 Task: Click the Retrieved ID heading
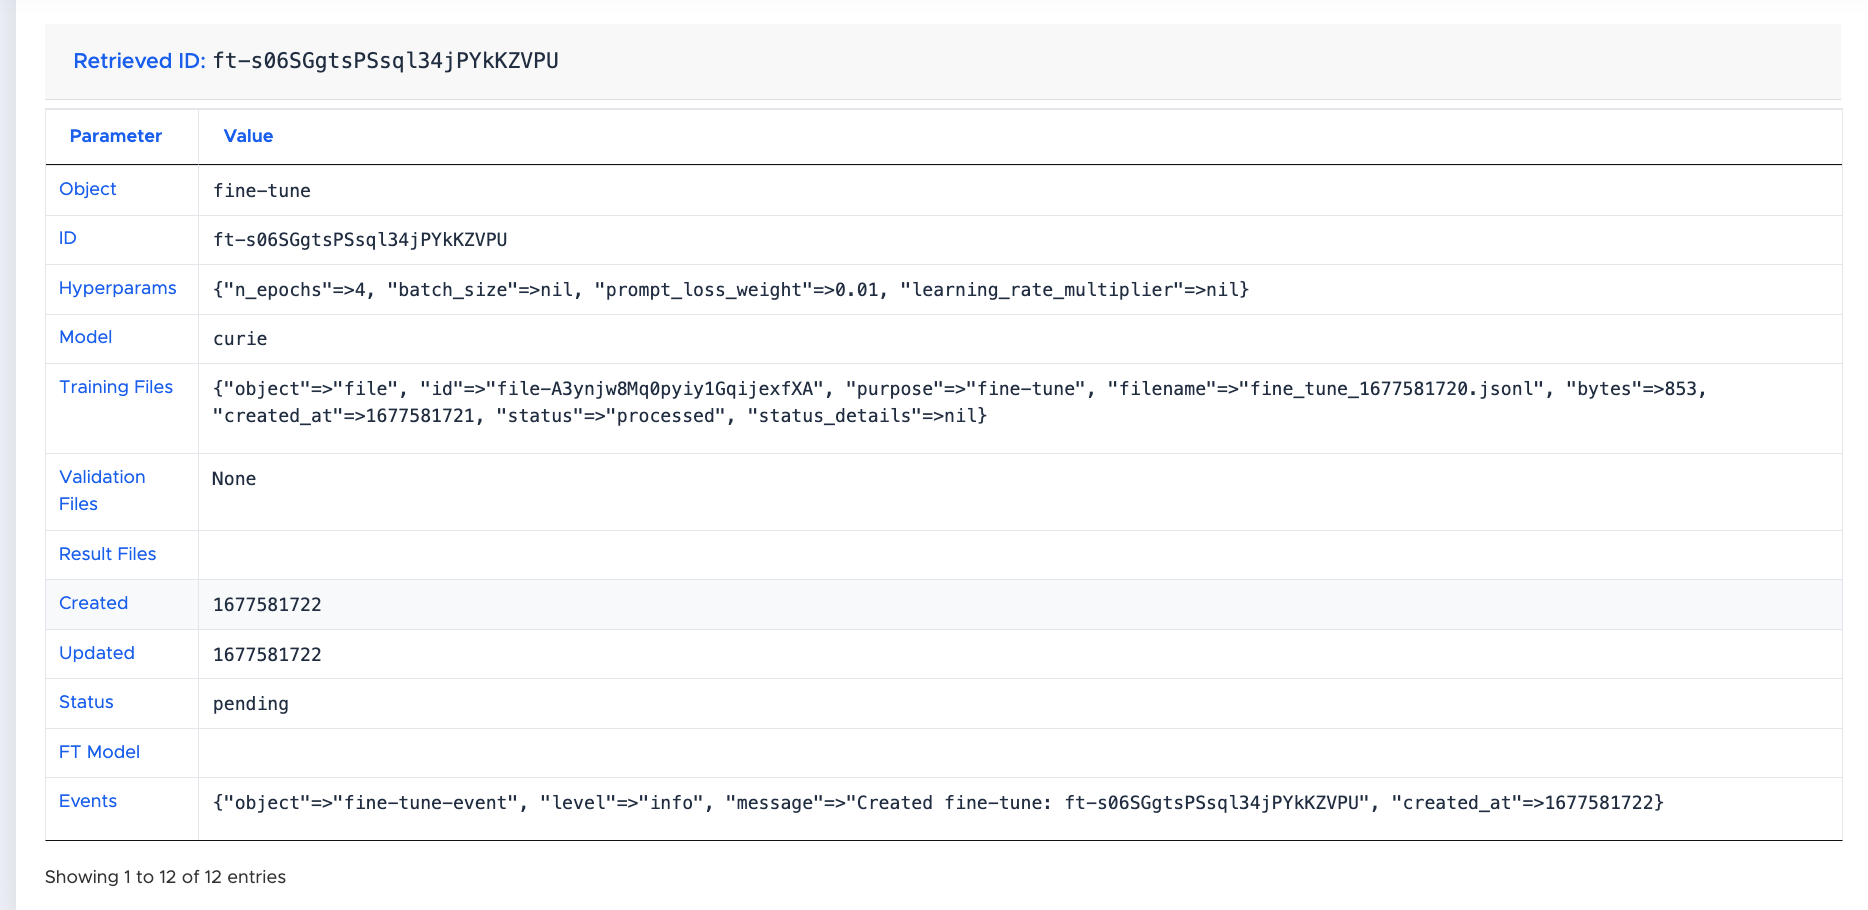tap(137, 61)
